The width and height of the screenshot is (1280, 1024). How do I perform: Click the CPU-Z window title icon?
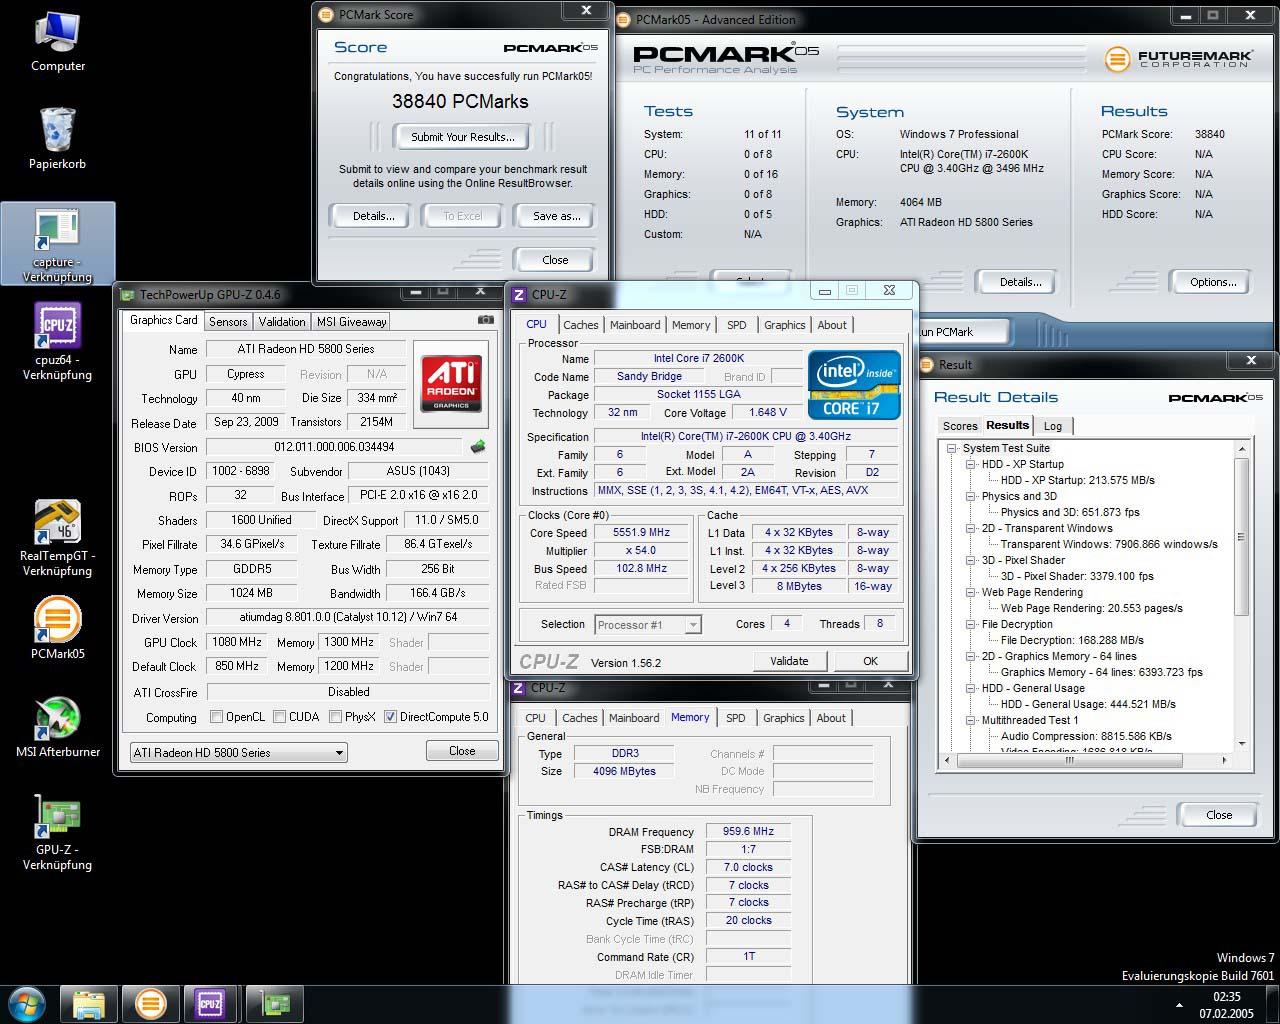click(519, 294)
